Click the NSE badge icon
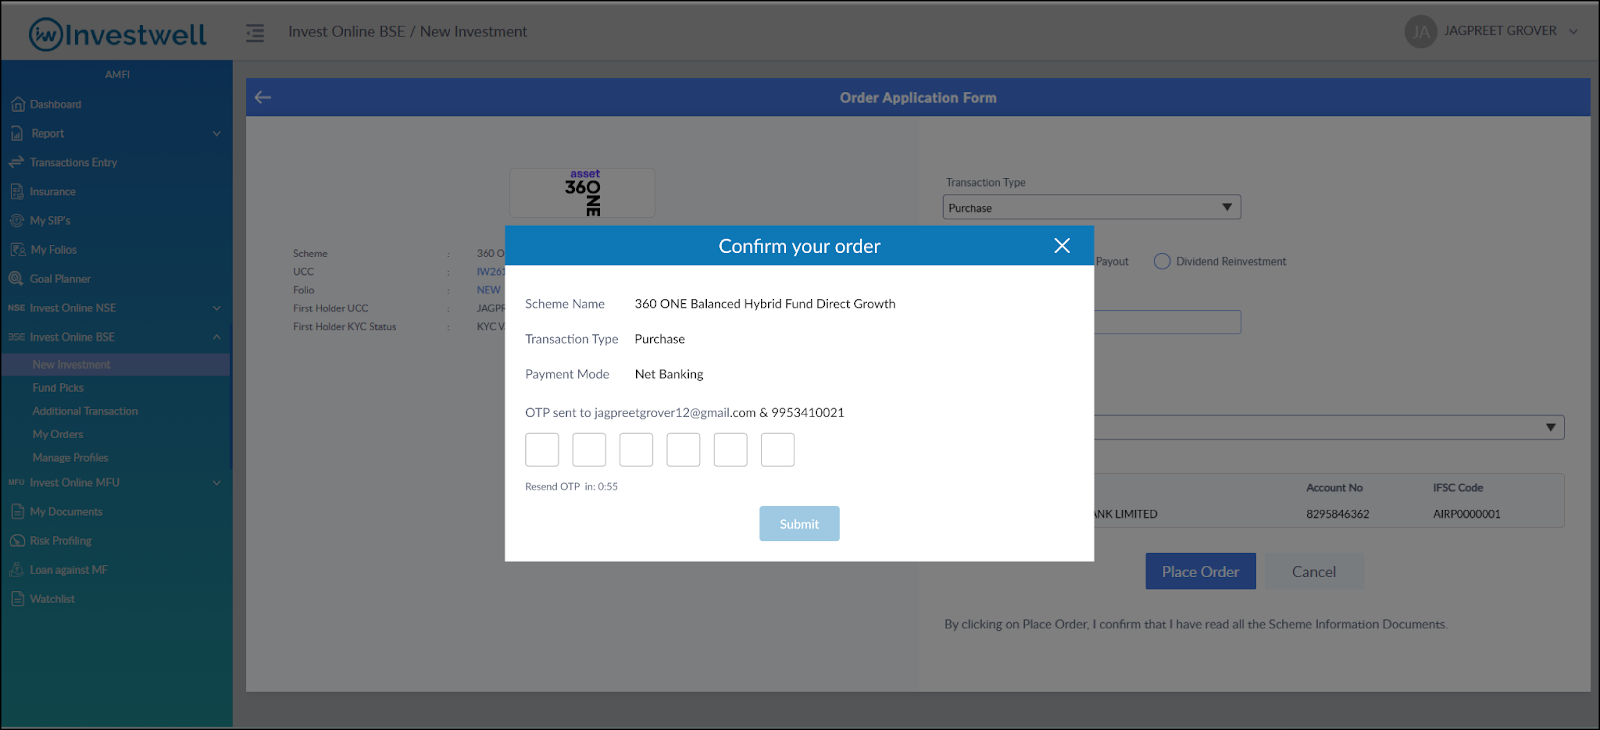The image size is (1600, 730). [17, 308]
